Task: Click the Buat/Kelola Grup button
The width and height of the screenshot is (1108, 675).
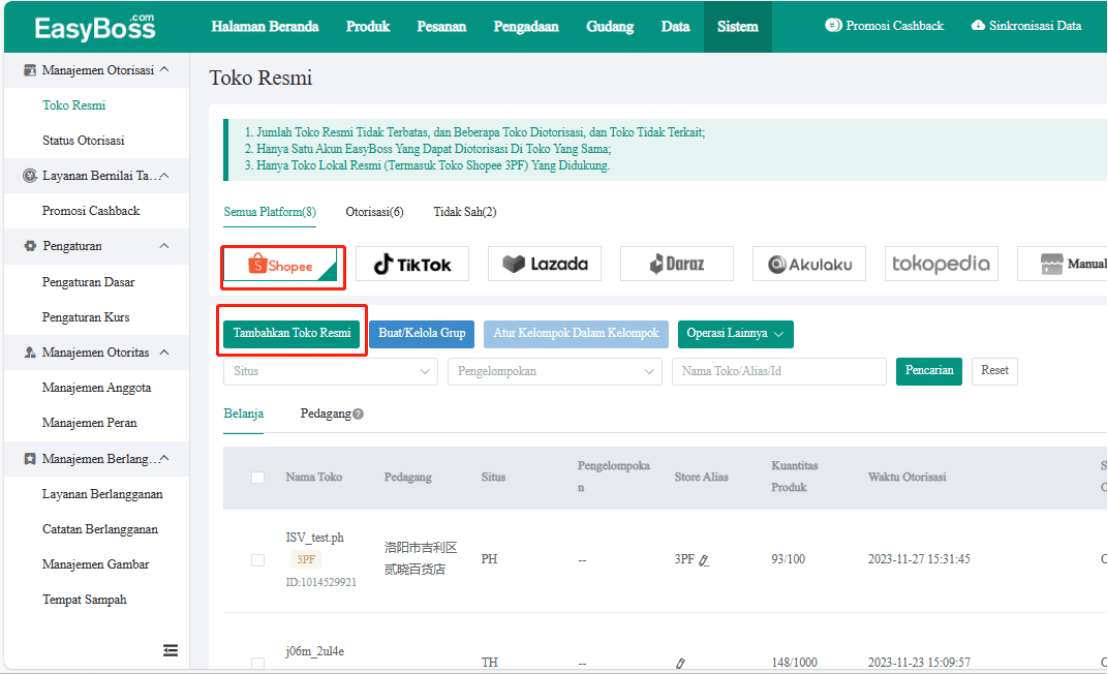Action: [422, 333]
